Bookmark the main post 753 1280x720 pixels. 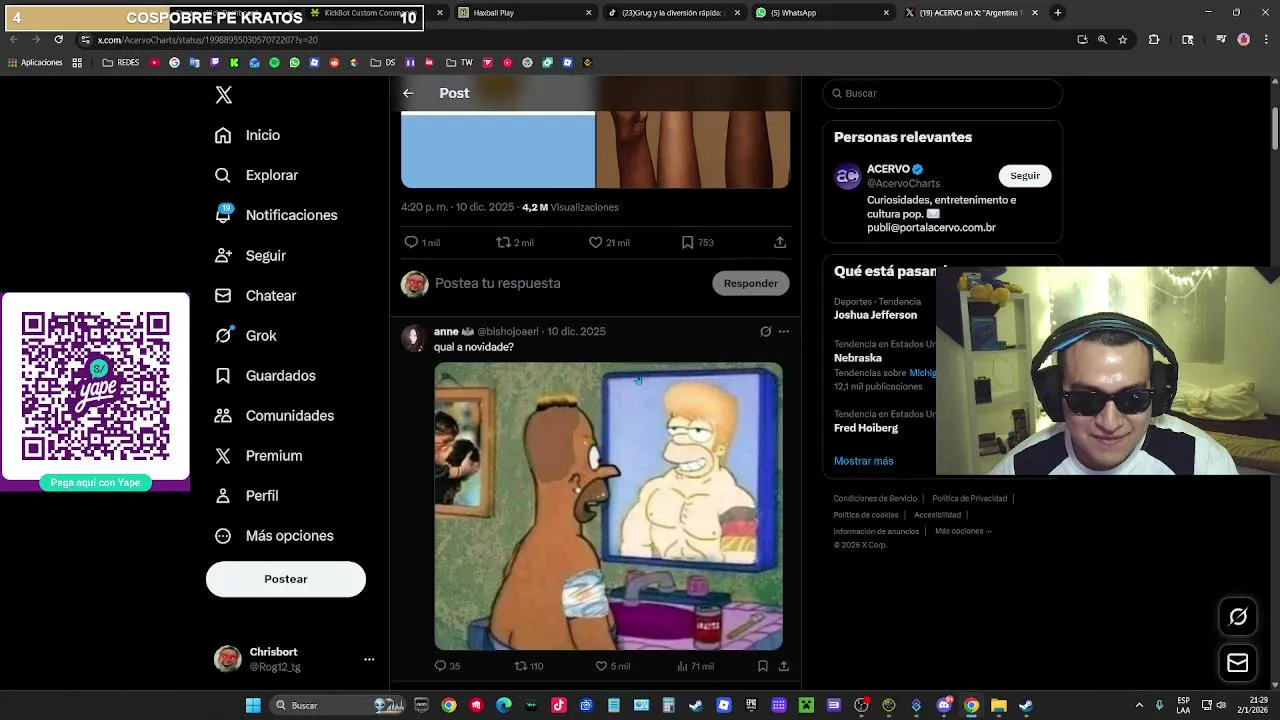pos(697,242)
